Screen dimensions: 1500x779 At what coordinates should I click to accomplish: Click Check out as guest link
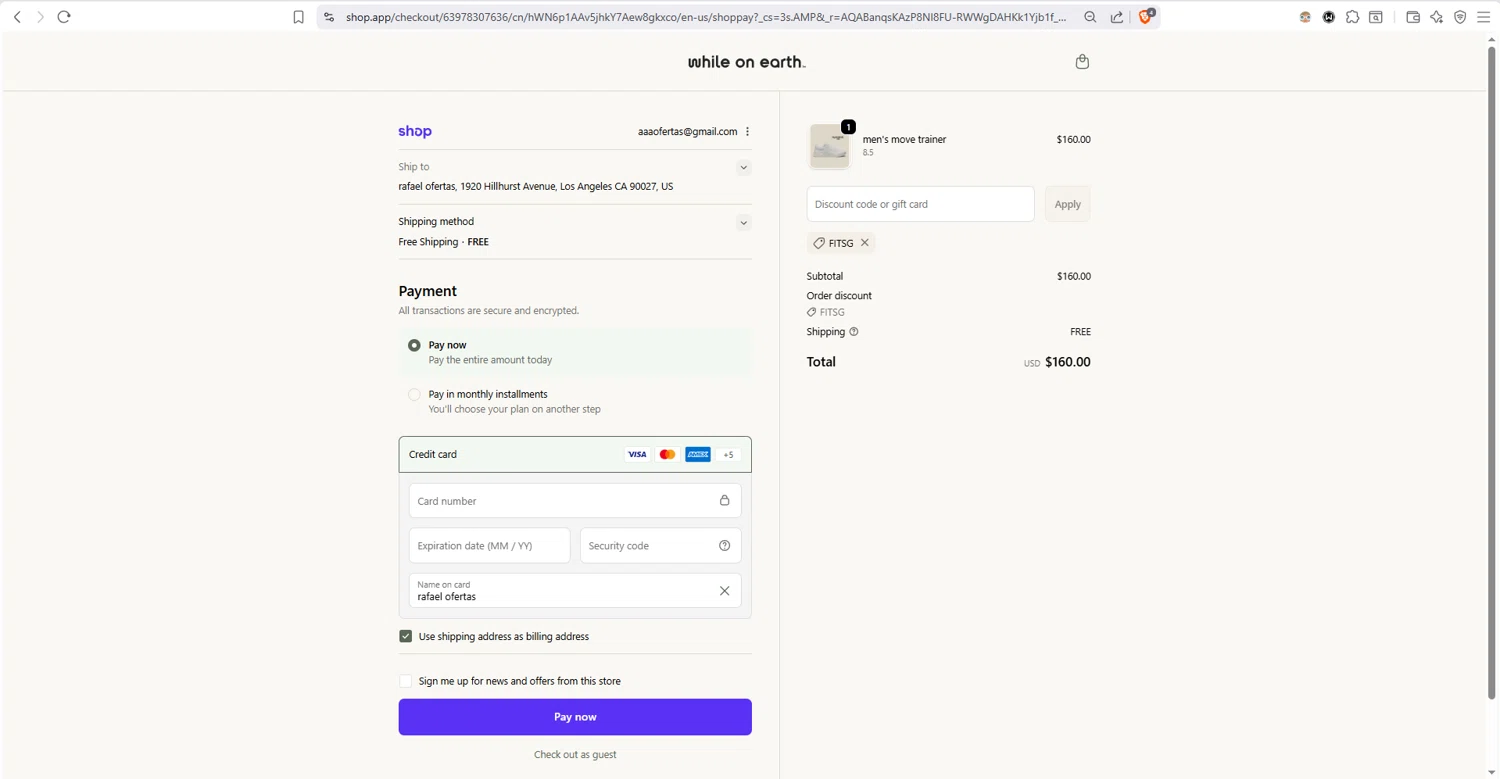575,755
